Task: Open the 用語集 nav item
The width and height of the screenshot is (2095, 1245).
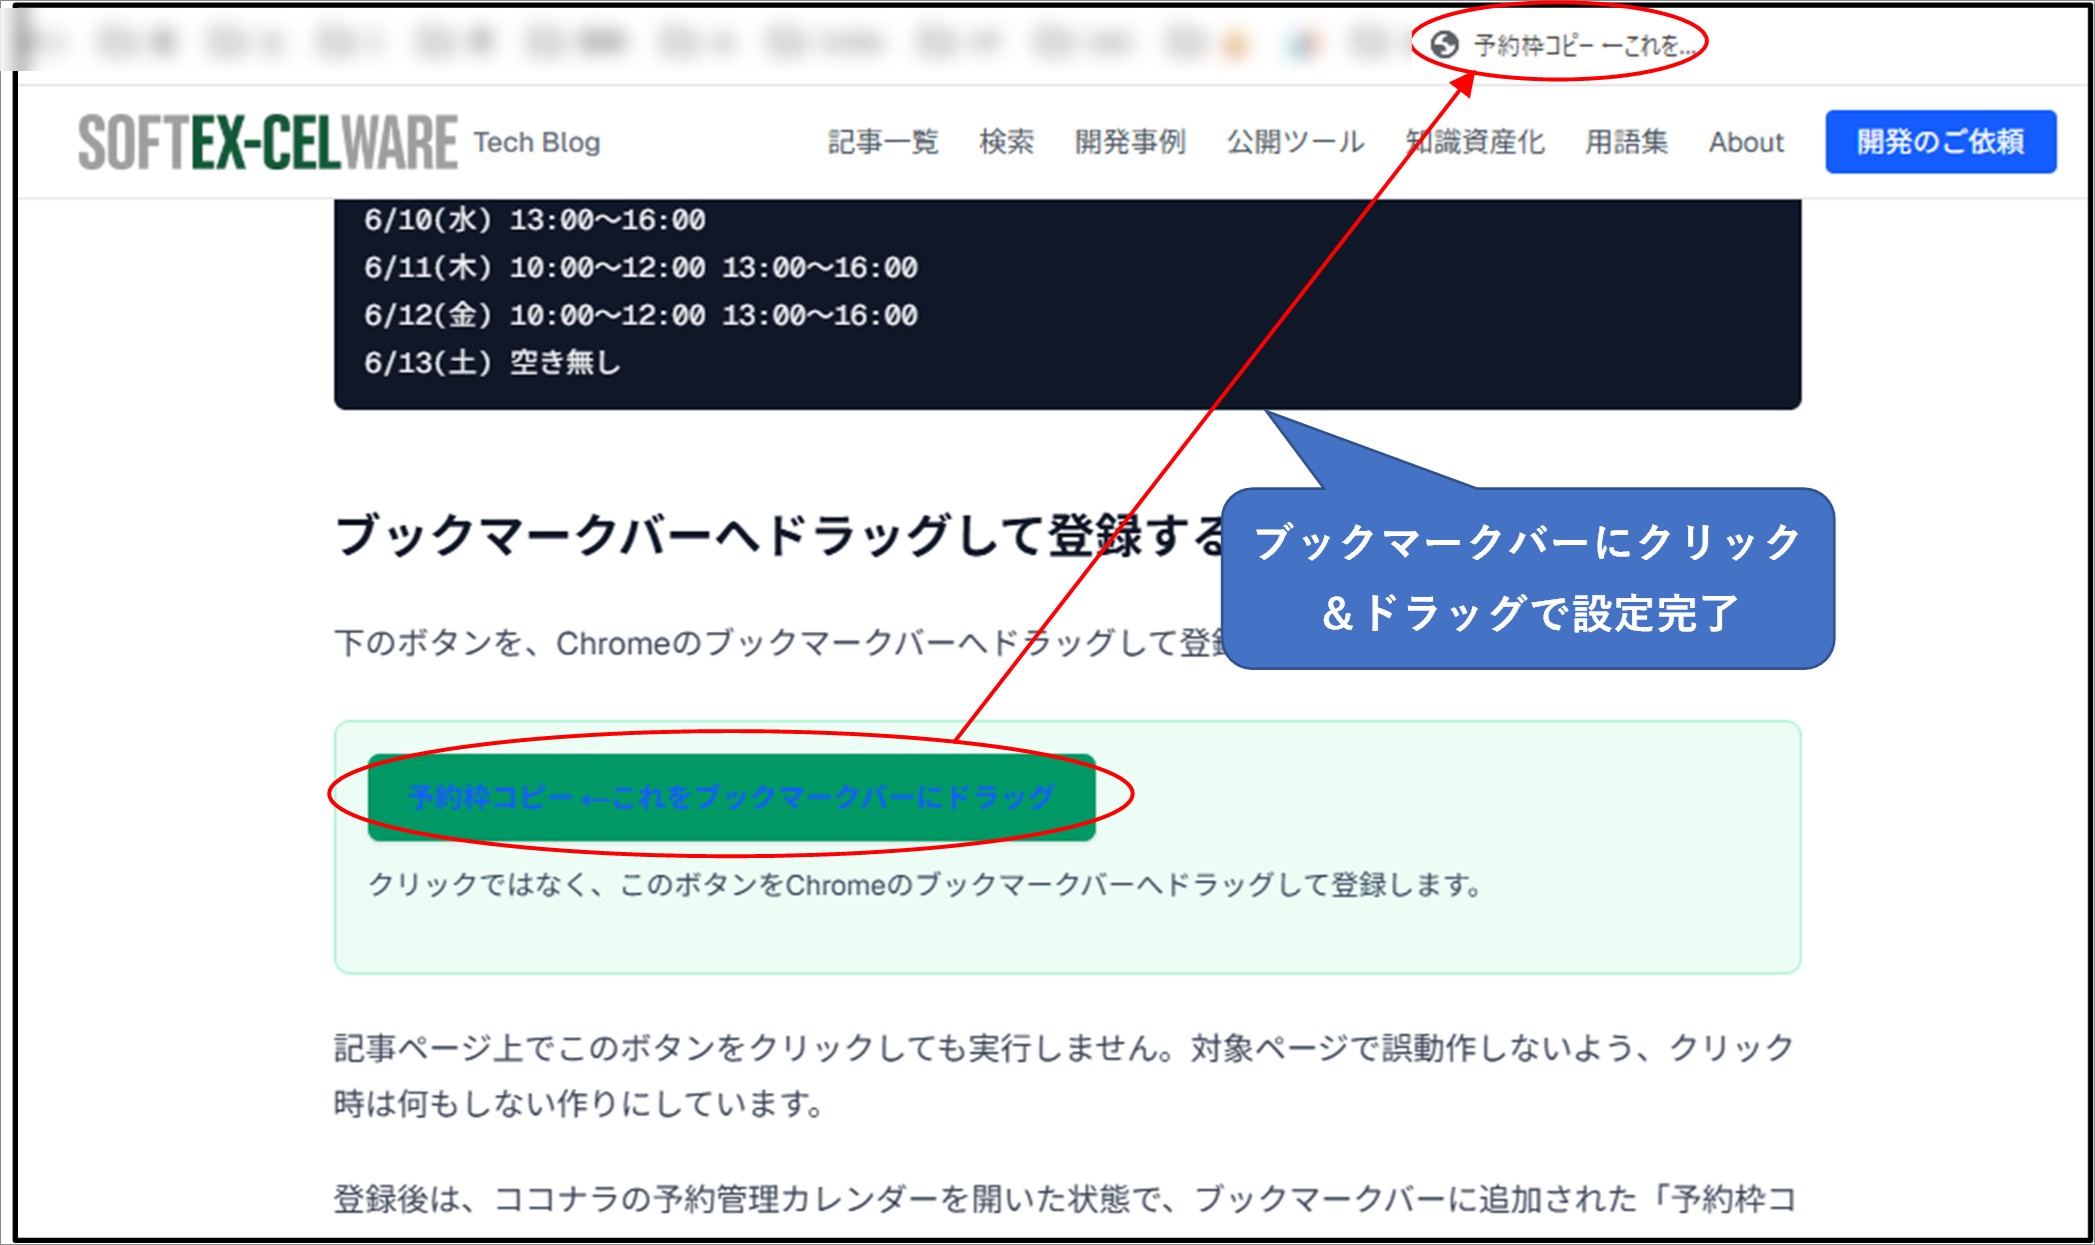Action: tap(1626, 142)
